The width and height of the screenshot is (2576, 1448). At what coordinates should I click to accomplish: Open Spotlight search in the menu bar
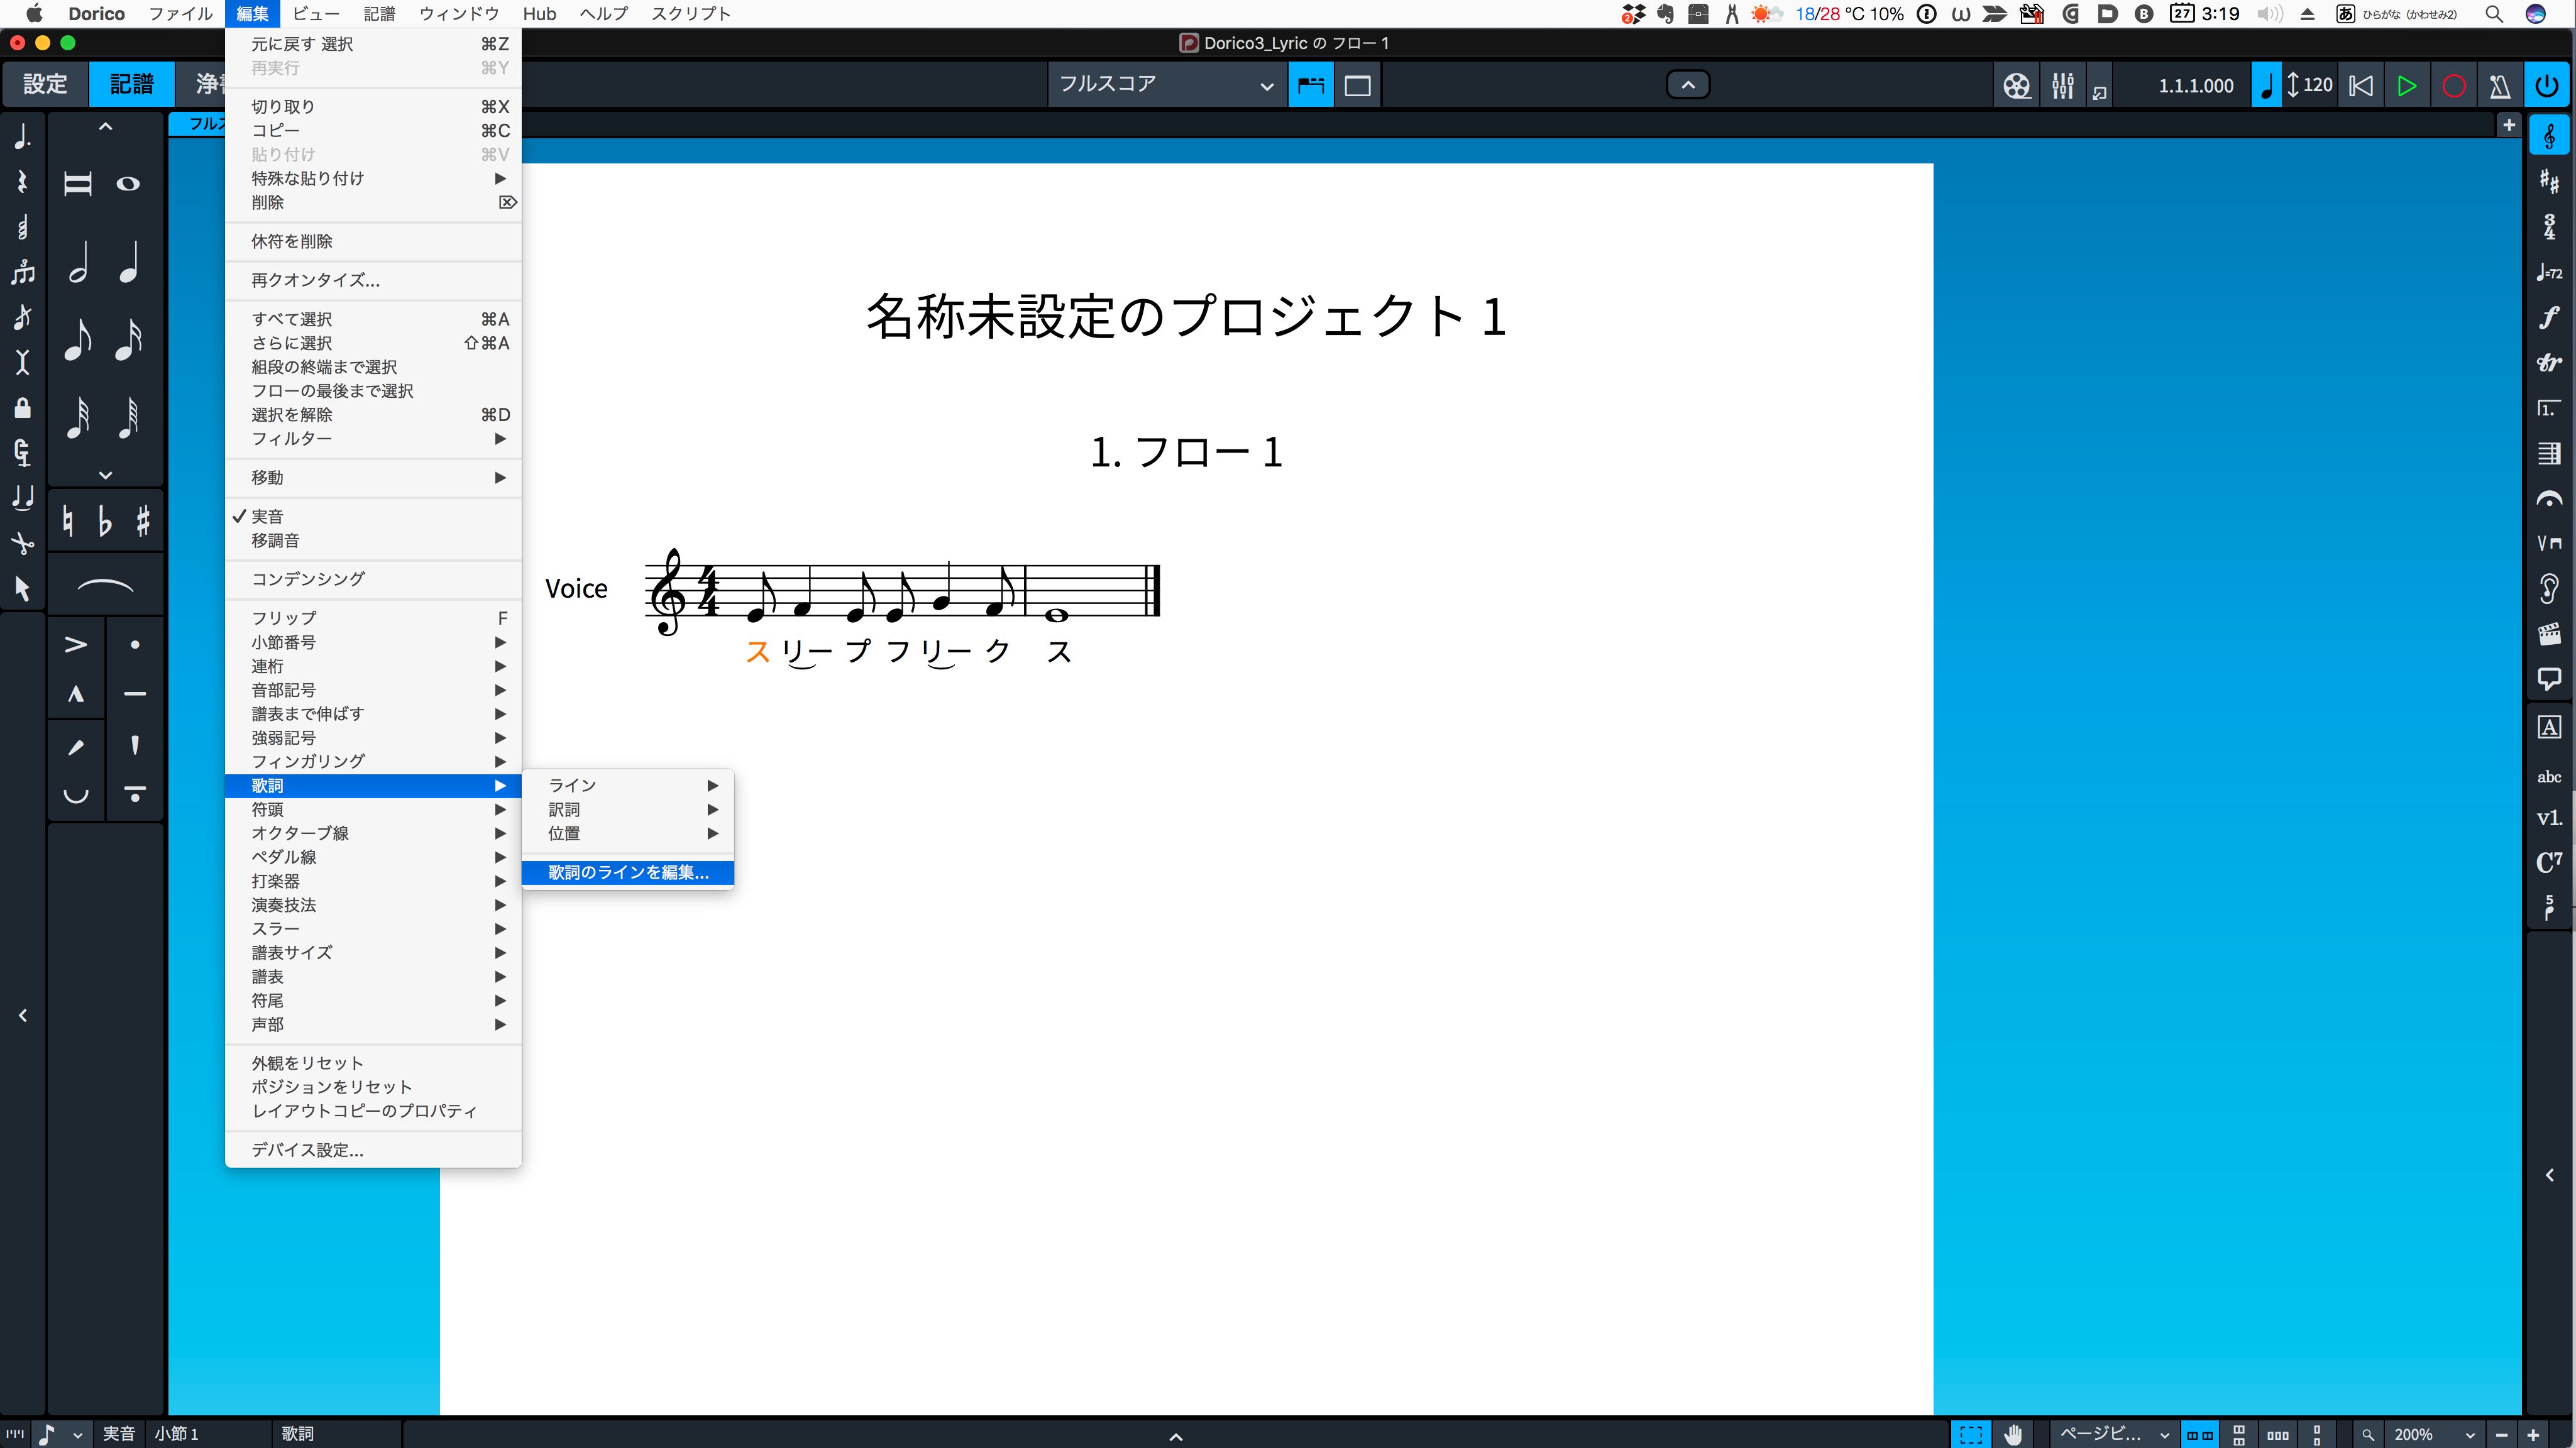(2494, 14)
